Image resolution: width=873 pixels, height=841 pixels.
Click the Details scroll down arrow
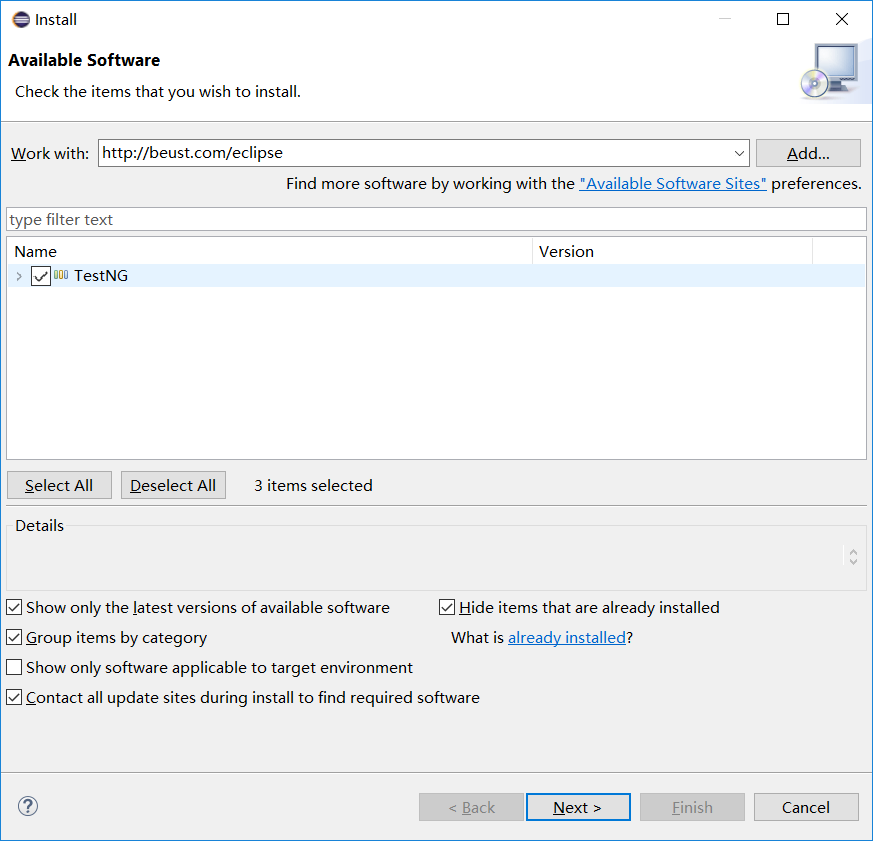tap(853, 561)
